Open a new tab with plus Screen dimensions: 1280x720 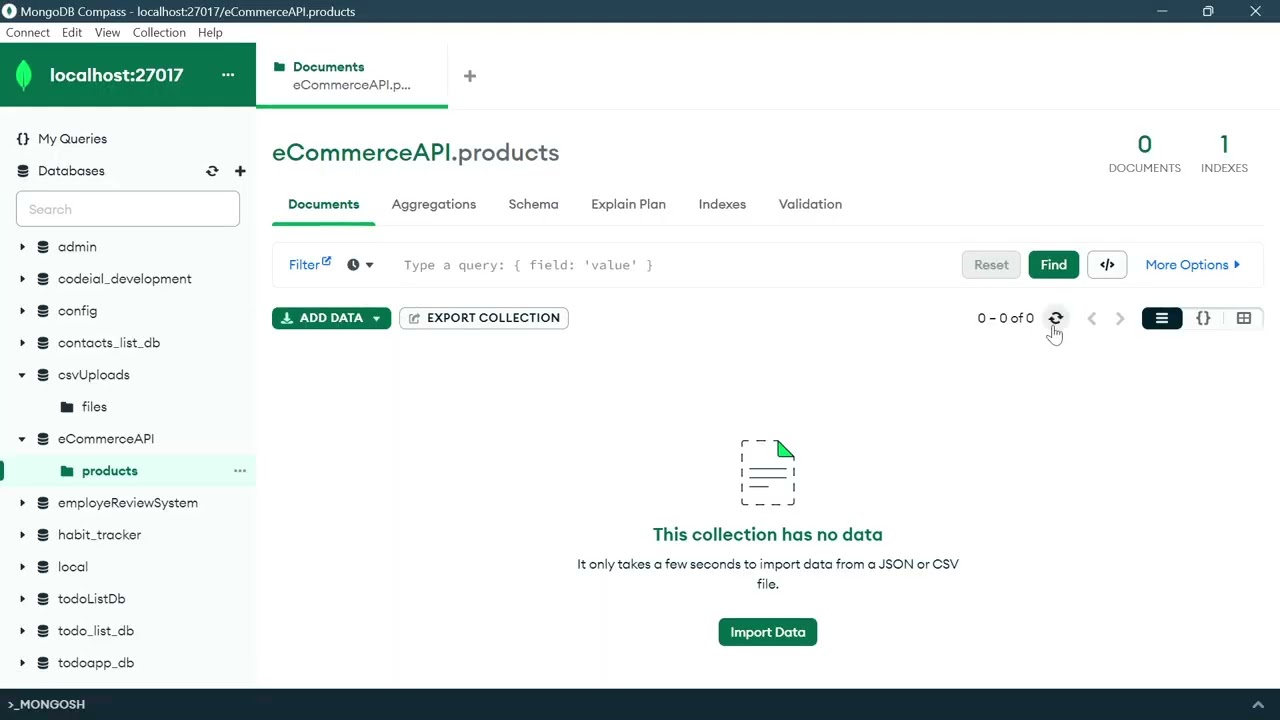tap(470, 76)
